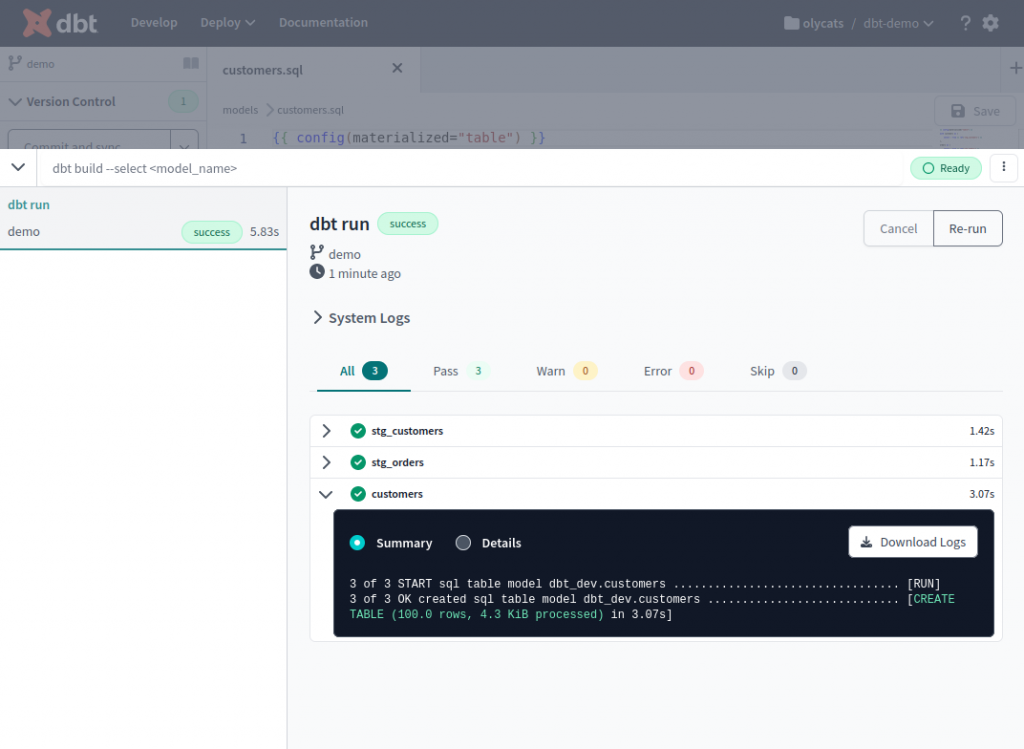Add a new file tab with plus icon

point(1016,68)
